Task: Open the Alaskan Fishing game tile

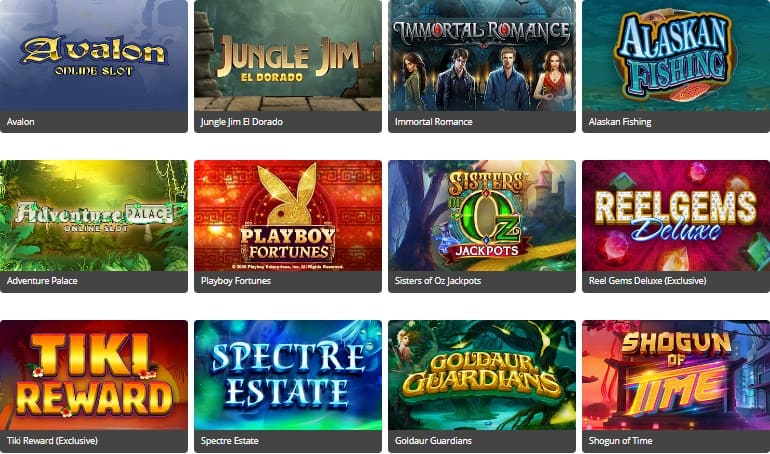Action: pos(676,55)
